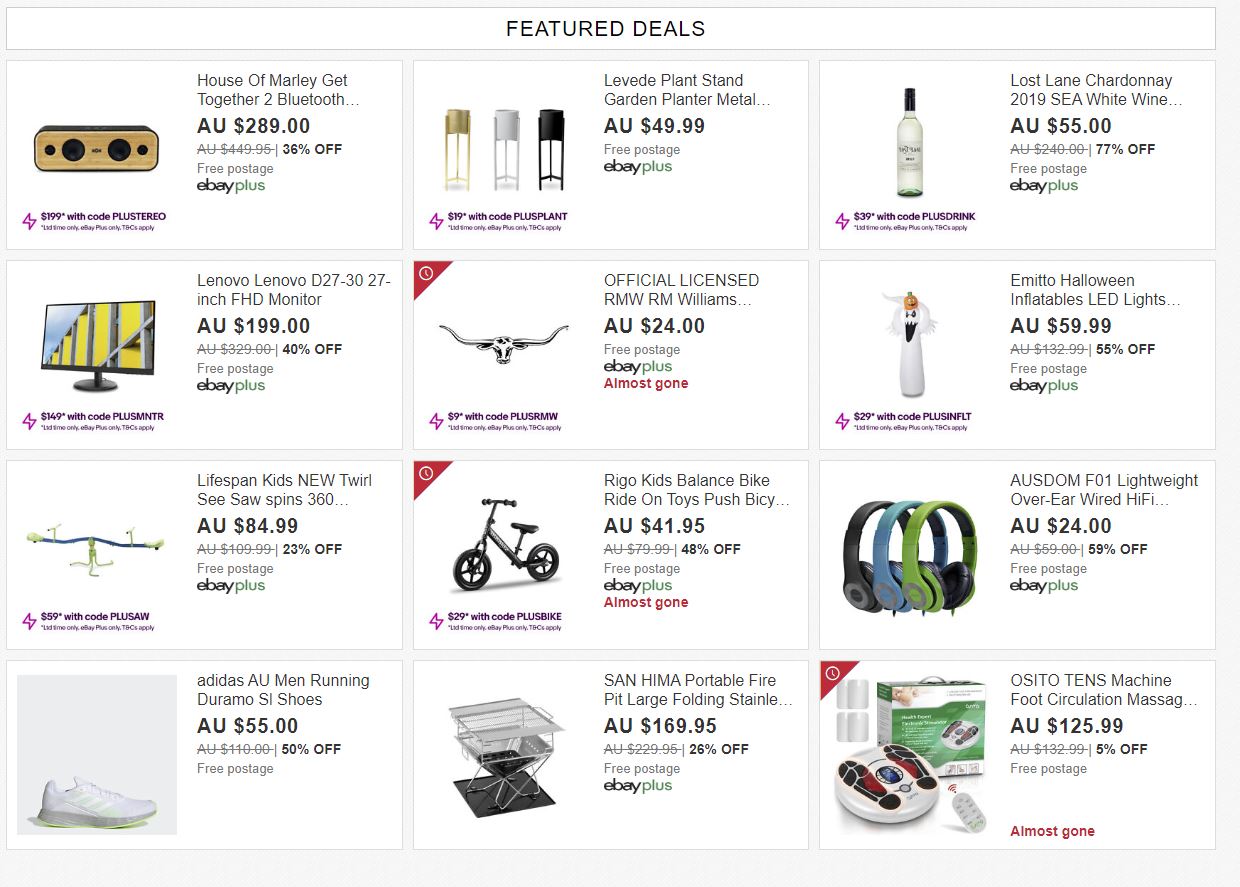Click the red clock badge on RM Williams deal

pos(426,273)
